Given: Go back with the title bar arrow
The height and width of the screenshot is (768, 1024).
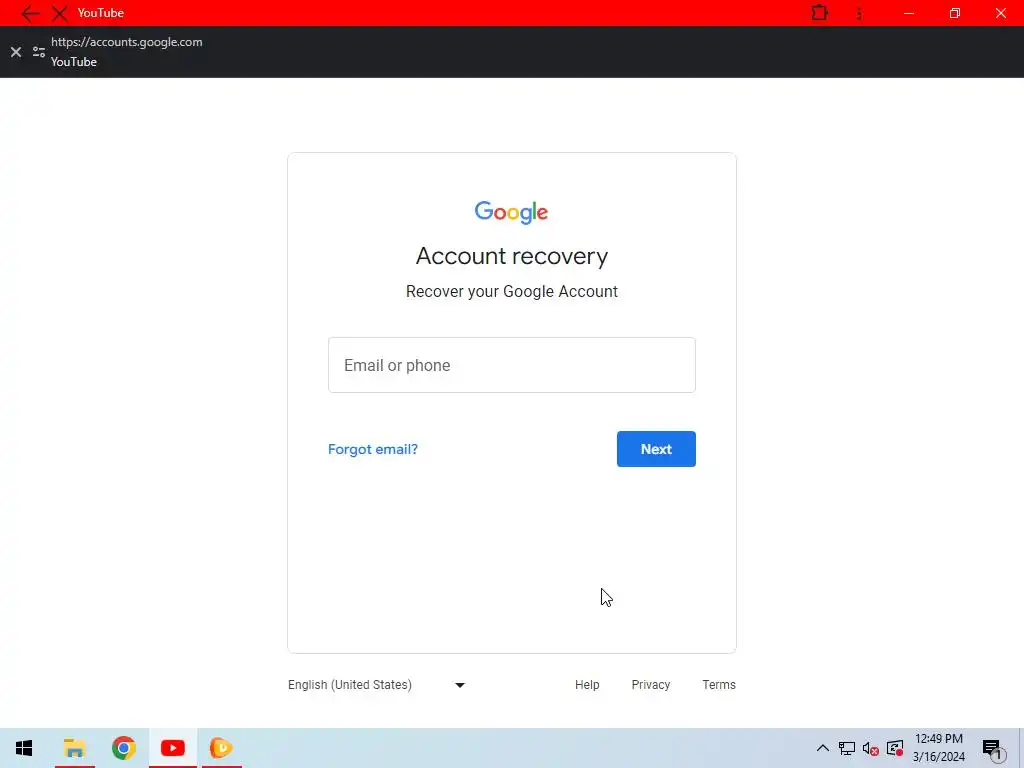Looking at the screenshot, I should [29, 13].
